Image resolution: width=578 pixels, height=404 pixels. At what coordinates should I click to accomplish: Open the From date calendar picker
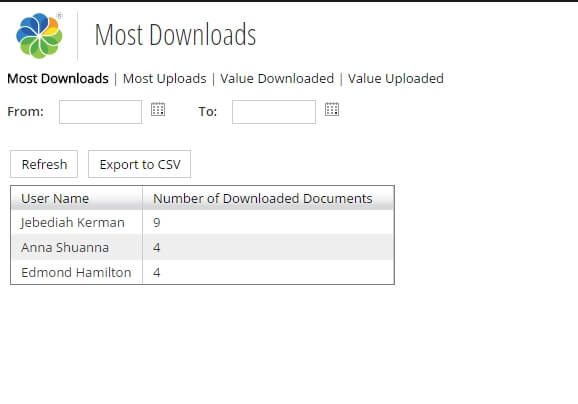(x=158, y=109)
